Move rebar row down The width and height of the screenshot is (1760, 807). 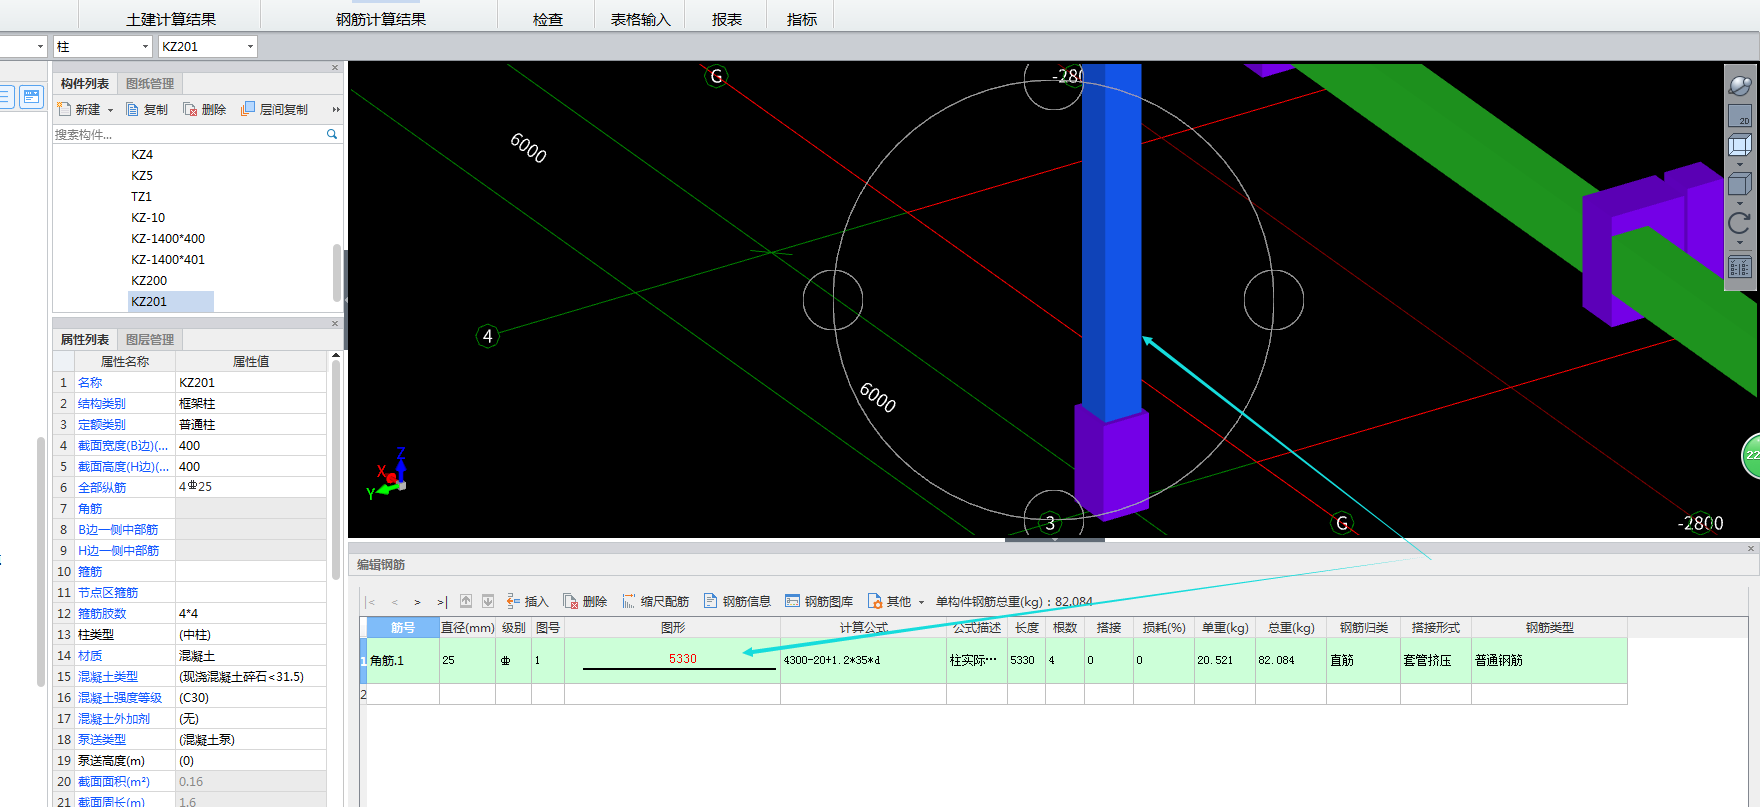(x=488, y=601)
